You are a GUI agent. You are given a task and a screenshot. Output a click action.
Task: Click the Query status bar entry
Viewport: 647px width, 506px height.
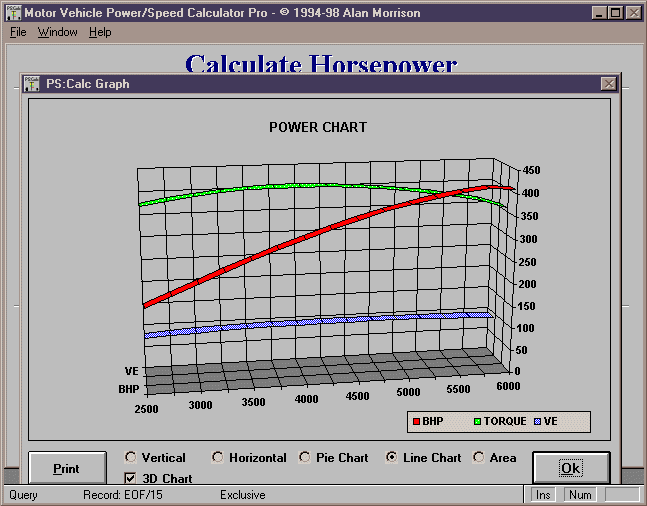pyautogui.click(x=23, y=495)
